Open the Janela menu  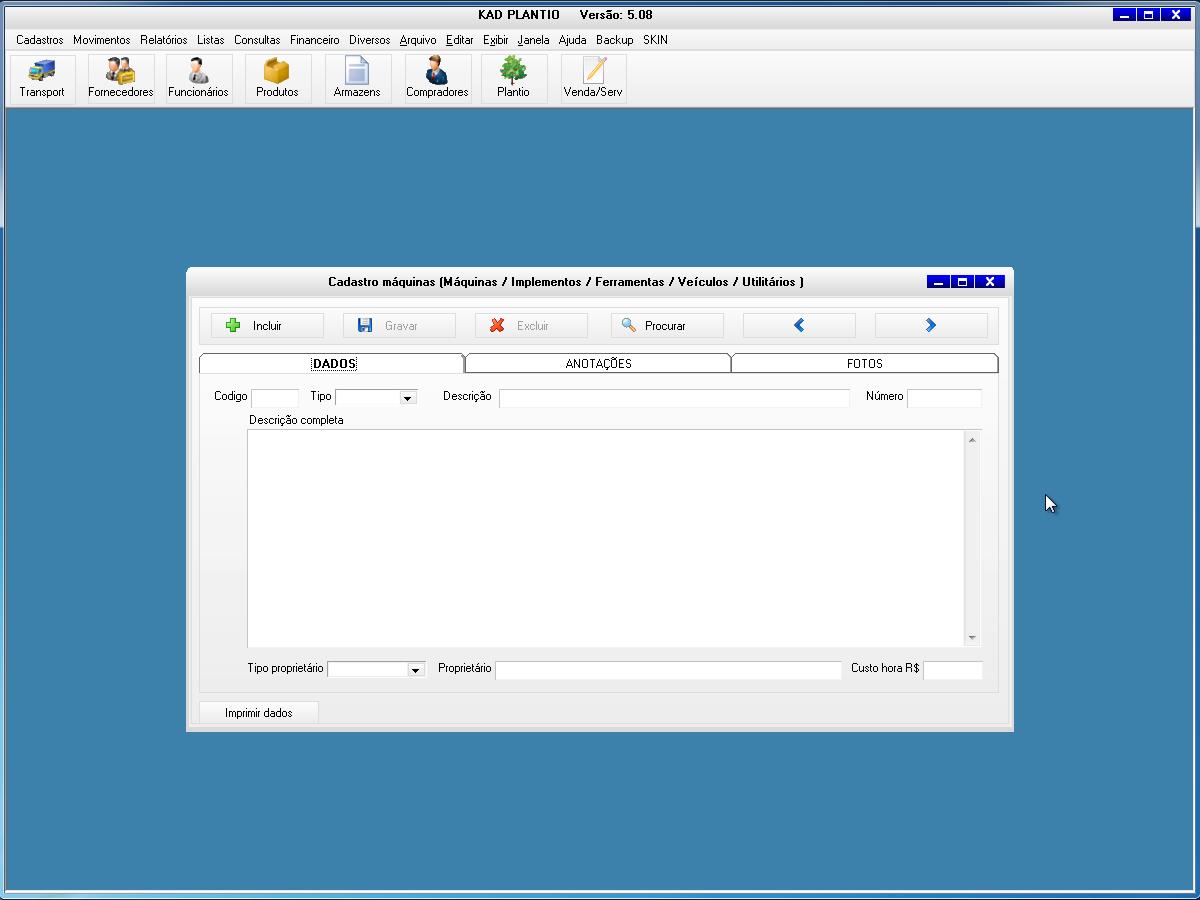pyautogui.click(x=534, y=40)
